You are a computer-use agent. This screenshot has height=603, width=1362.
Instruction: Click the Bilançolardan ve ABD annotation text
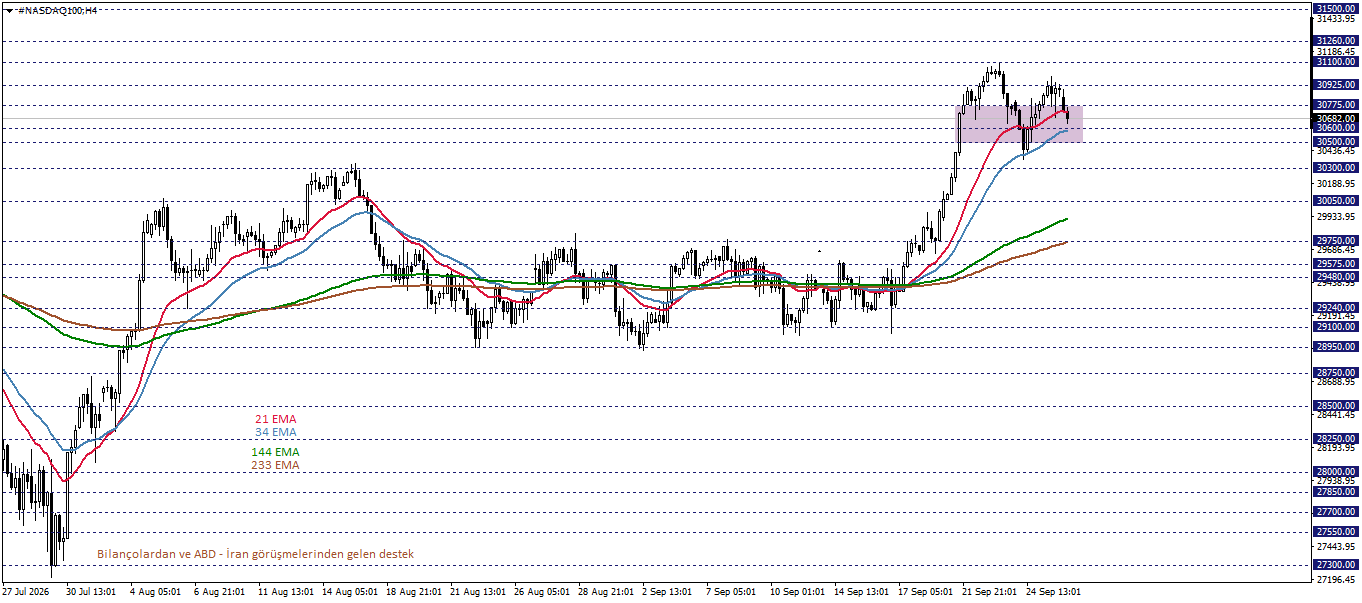tap(255, 554)
